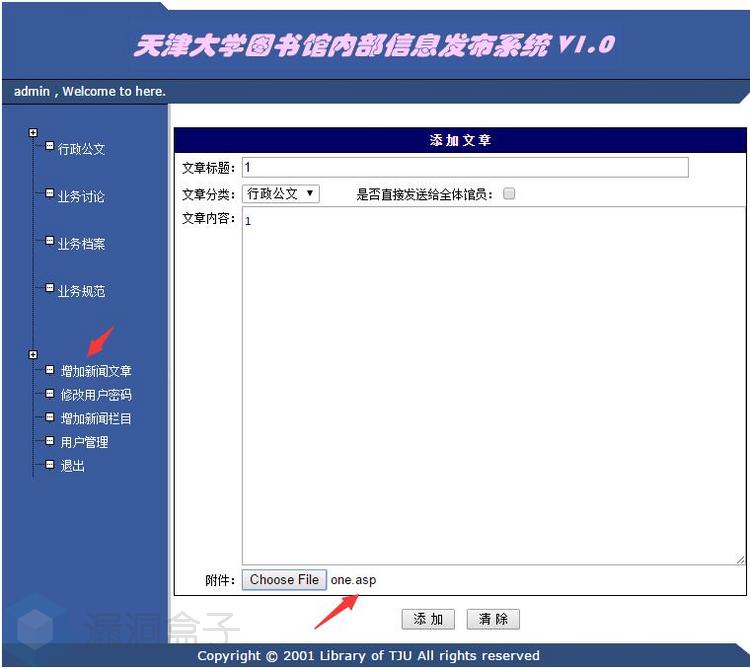The width and height of the screenshot is (750, 670).
Task: Open 业务讨论 category in sidebar
Action: tap(81, 197)
